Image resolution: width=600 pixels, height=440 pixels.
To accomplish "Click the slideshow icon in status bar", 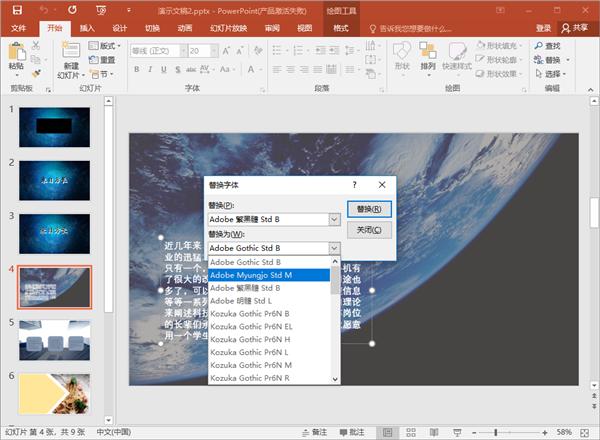I will pyautogui.click(x=457, y=432).
